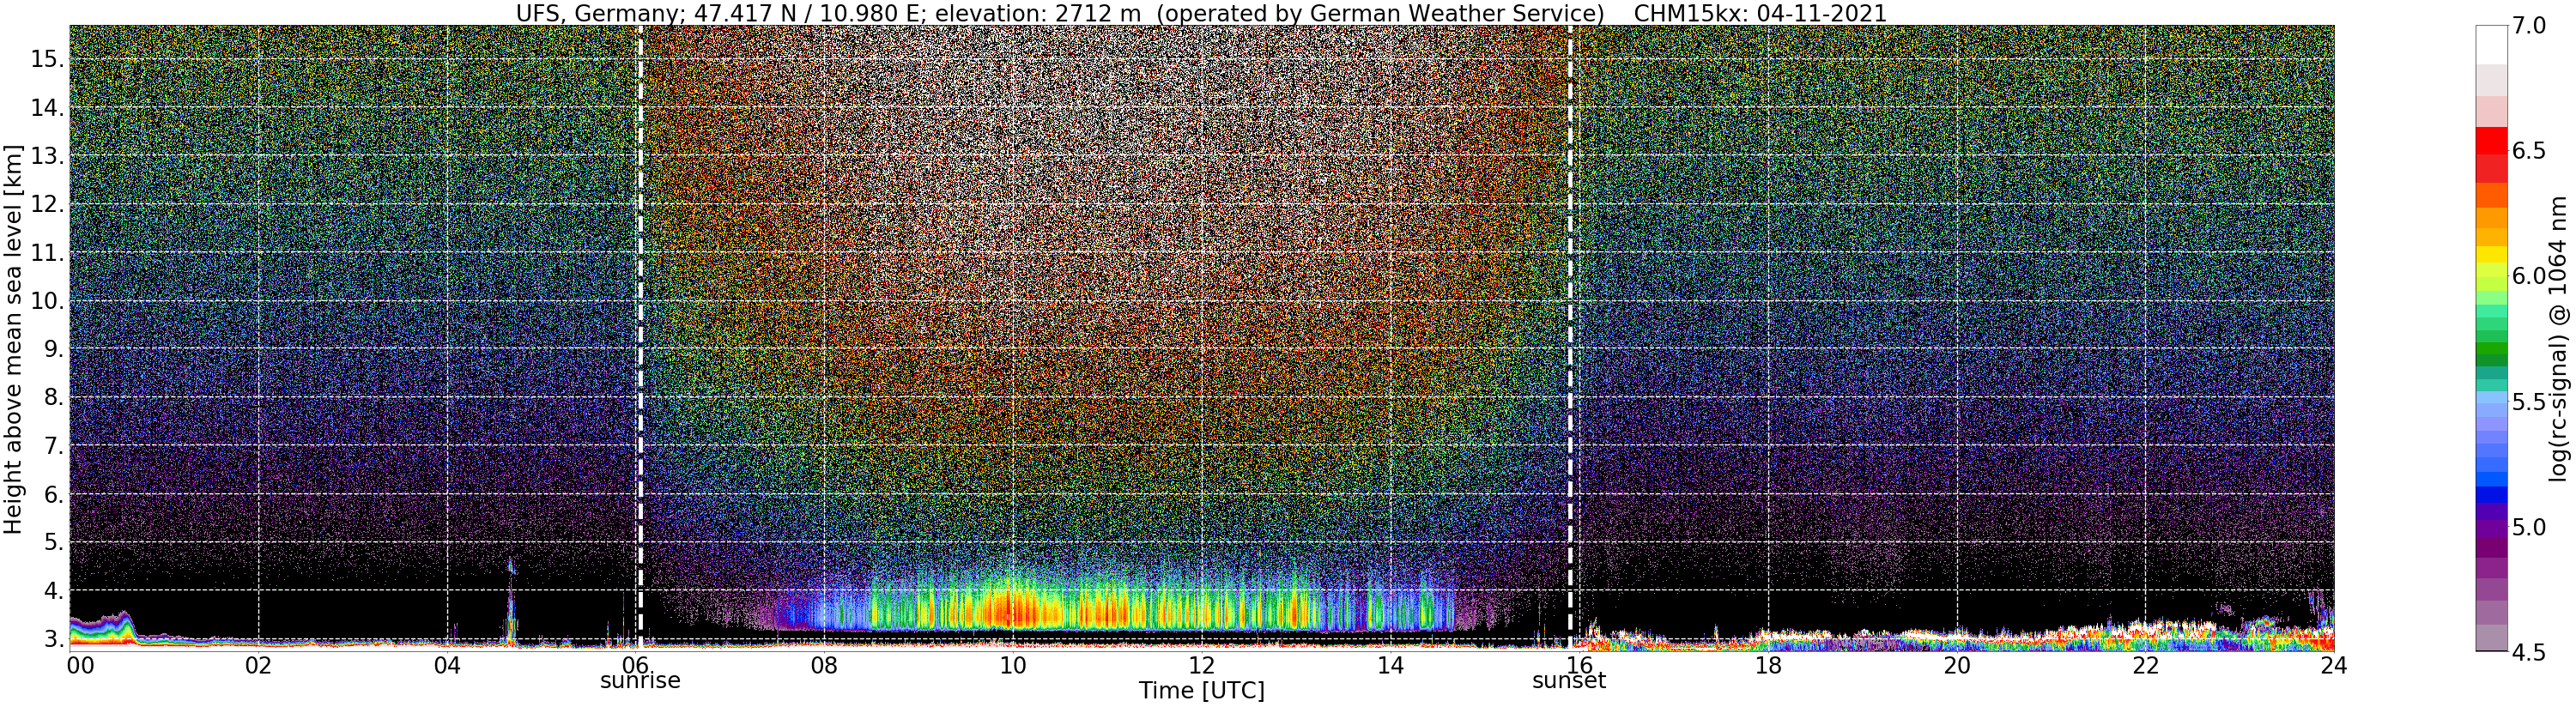Click the colorbar value '6.0'
This screenshot has height=707, width=2576.
pyautogui.click(x=2529, y=276)
